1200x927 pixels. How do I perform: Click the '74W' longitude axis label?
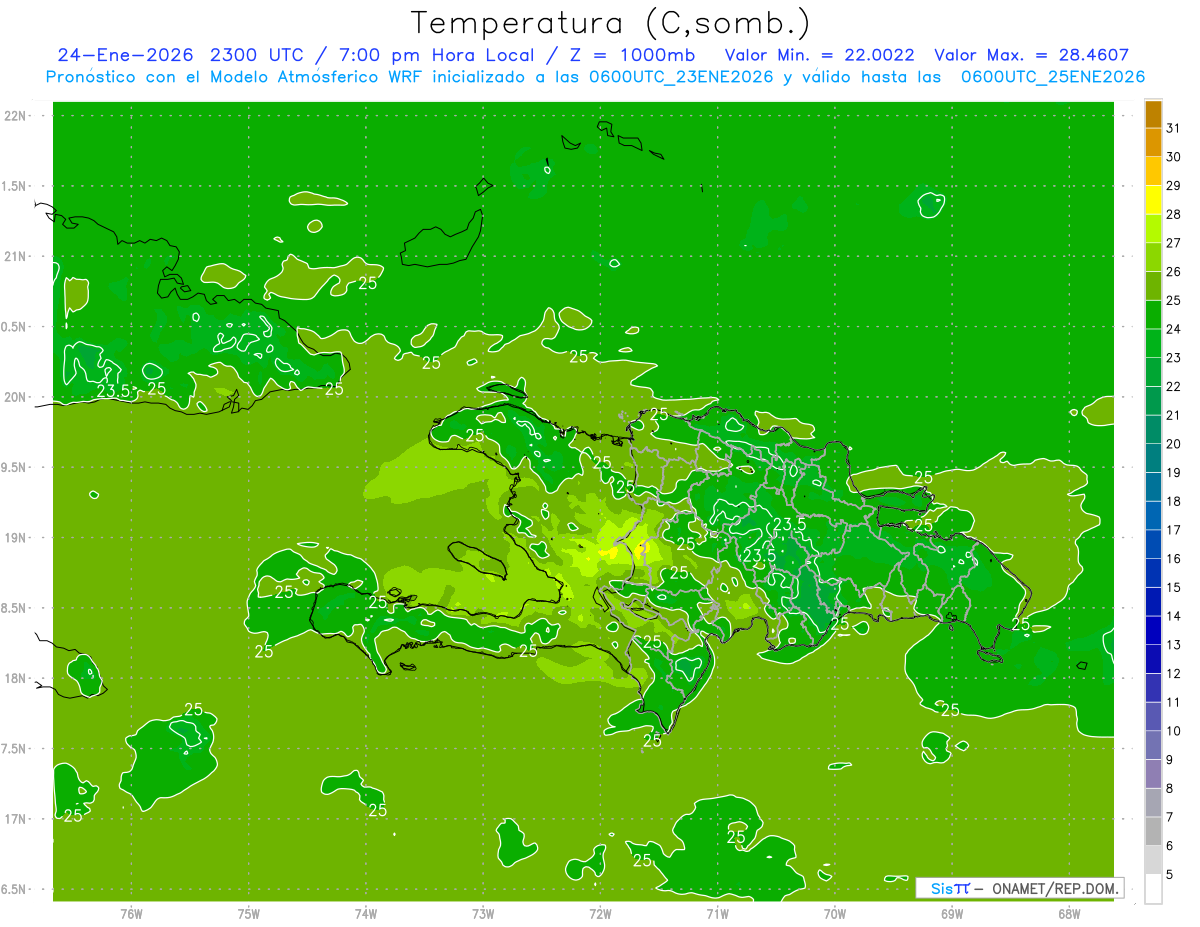point(366,915)
